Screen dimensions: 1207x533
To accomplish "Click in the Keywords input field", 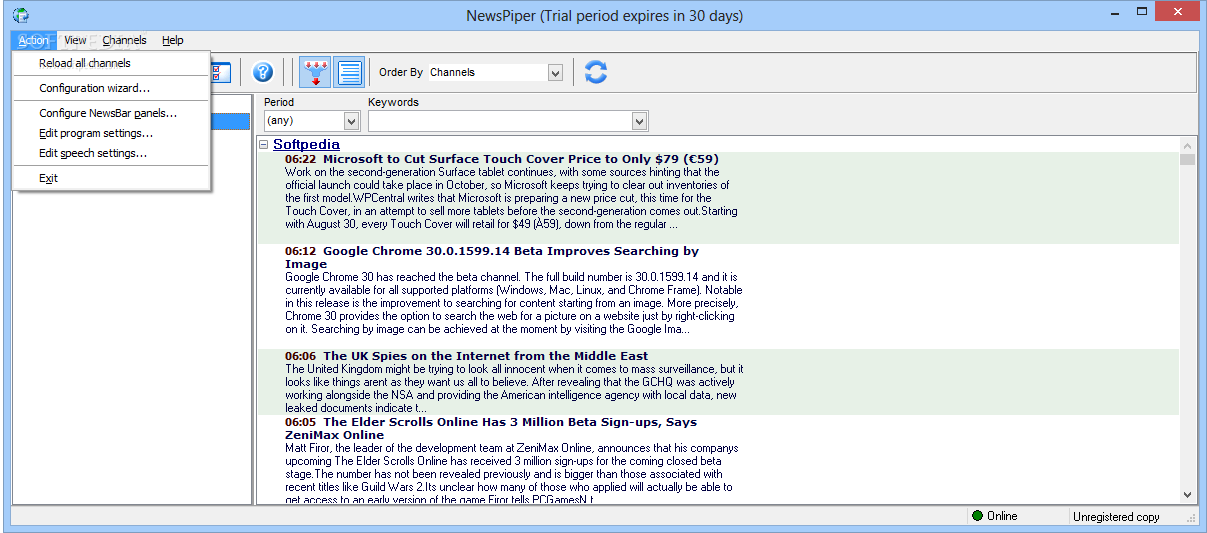I will (500, 121).
